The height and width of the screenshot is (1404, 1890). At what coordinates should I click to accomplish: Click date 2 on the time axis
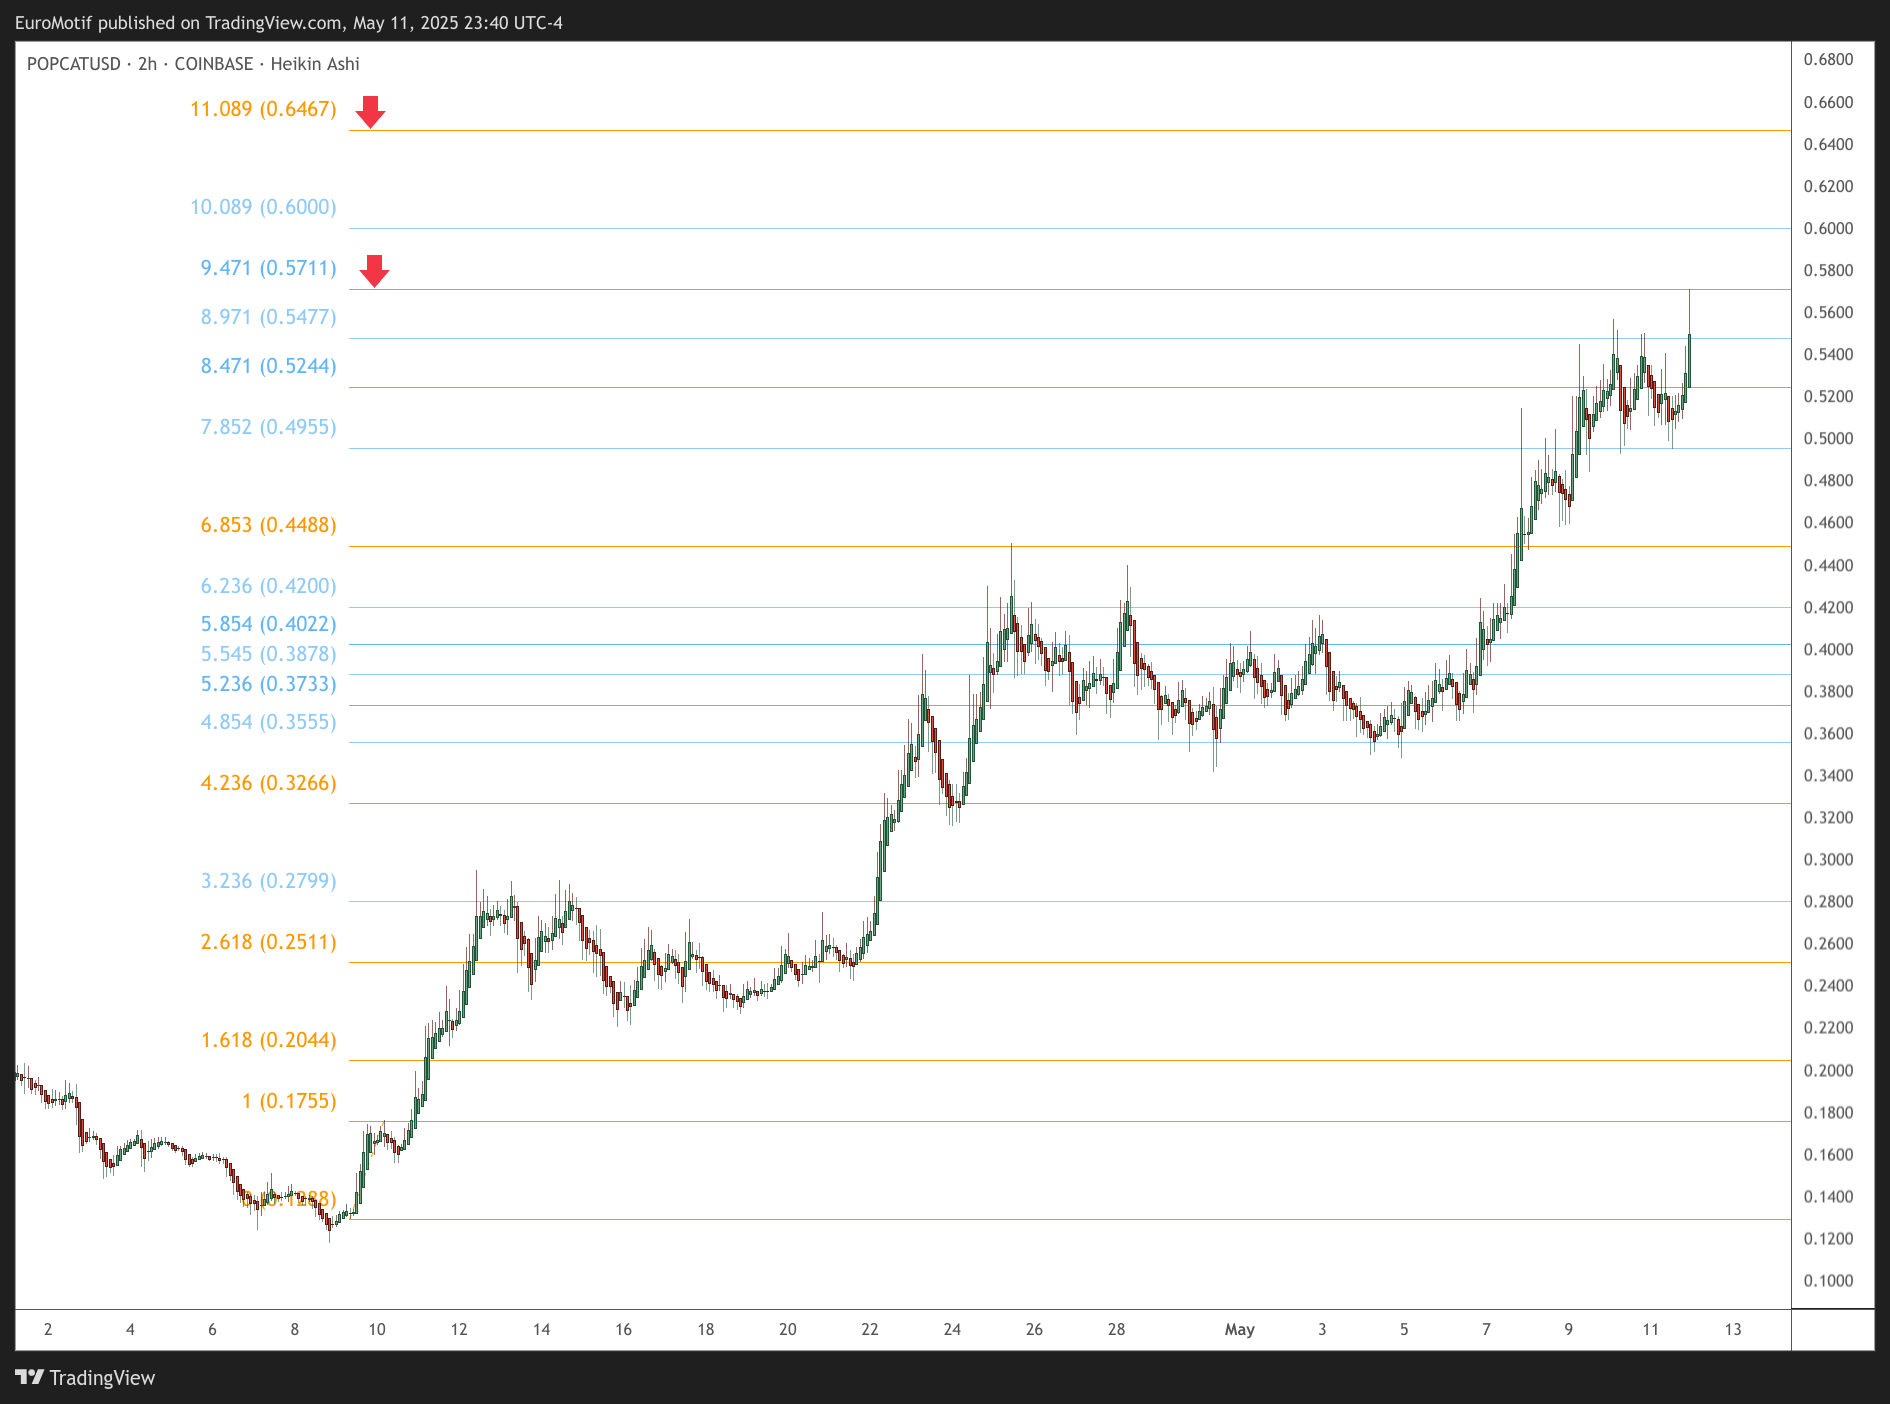[x=48, y=1329]
